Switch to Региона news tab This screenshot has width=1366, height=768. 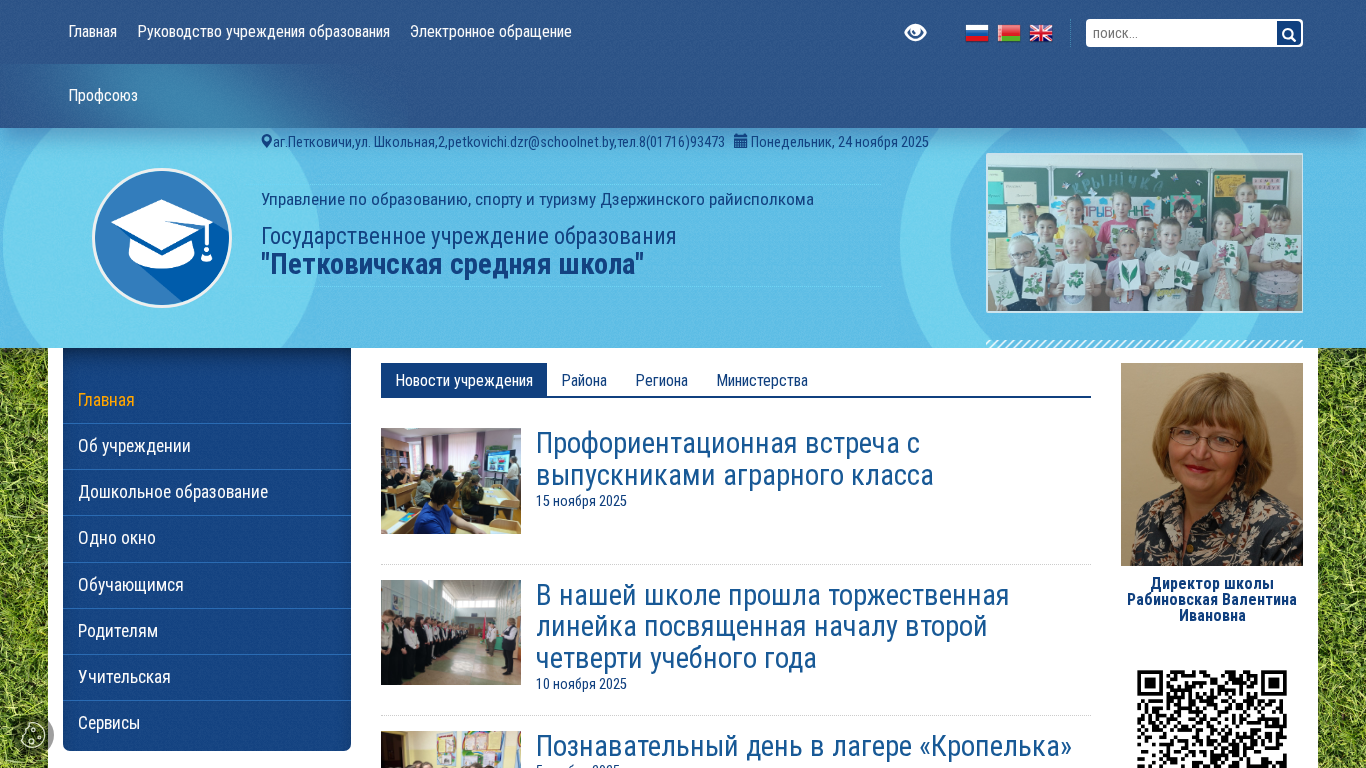pyautogui.click(x=662, y=380)
